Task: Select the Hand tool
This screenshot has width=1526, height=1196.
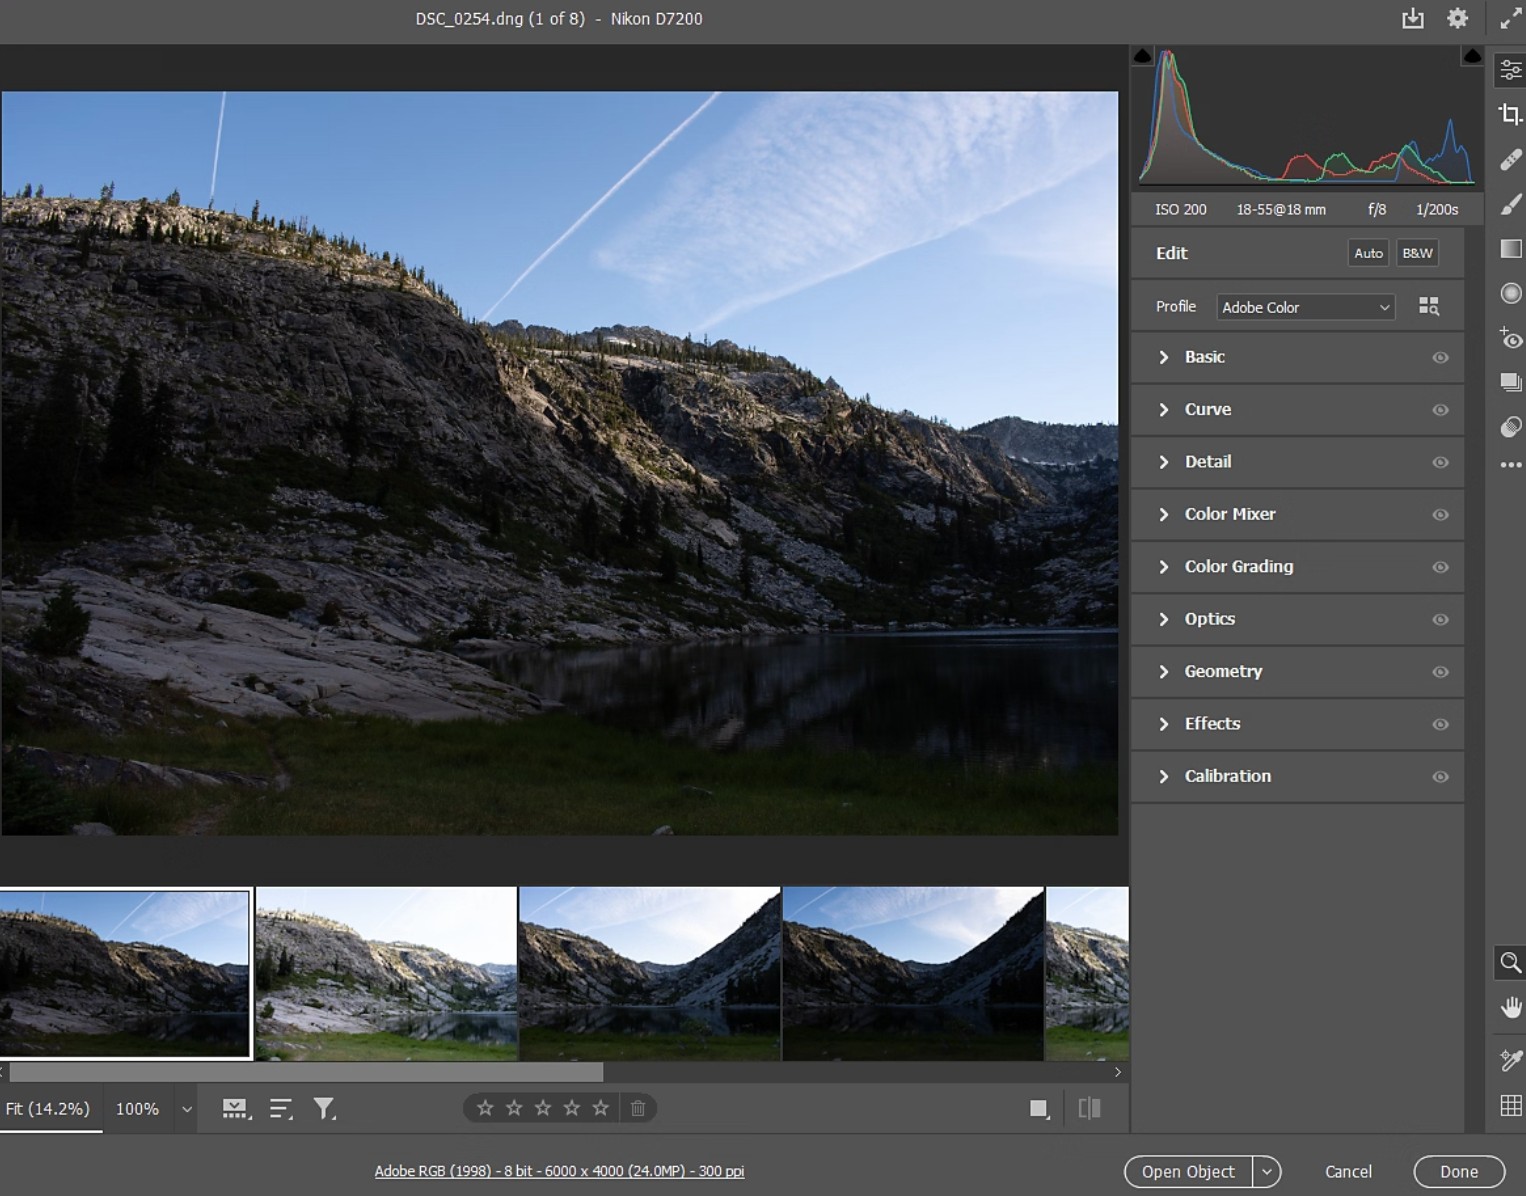Action: tap(1510, 1006)
